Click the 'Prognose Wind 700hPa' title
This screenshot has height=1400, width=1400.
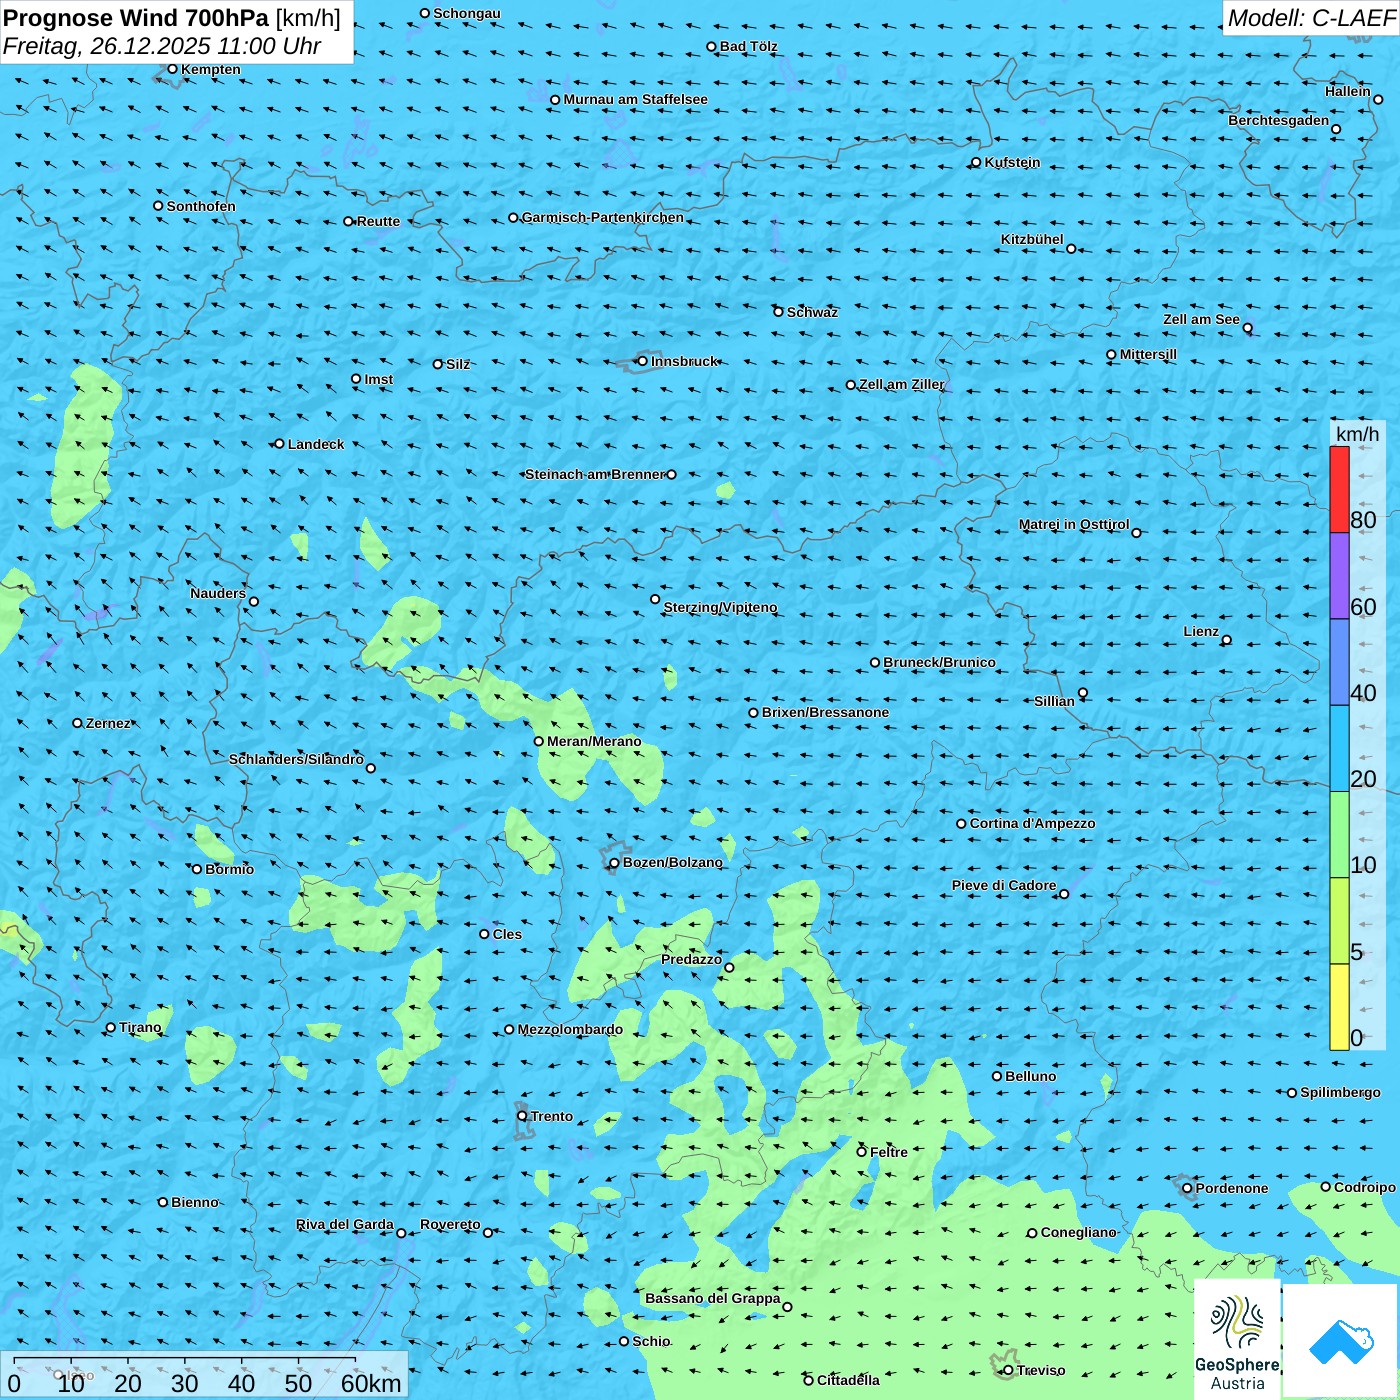pyautogui.click(x=136, y=18)
